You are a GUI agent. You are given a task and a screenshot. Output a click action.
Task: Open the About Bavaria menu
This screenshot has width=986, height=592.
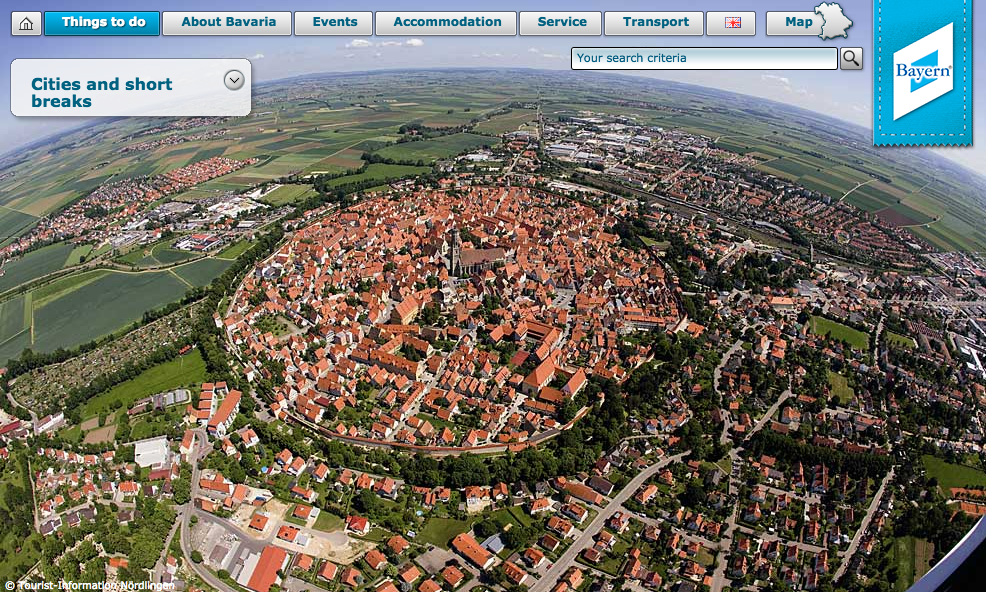pyautogui.click(x=227, y=23)
